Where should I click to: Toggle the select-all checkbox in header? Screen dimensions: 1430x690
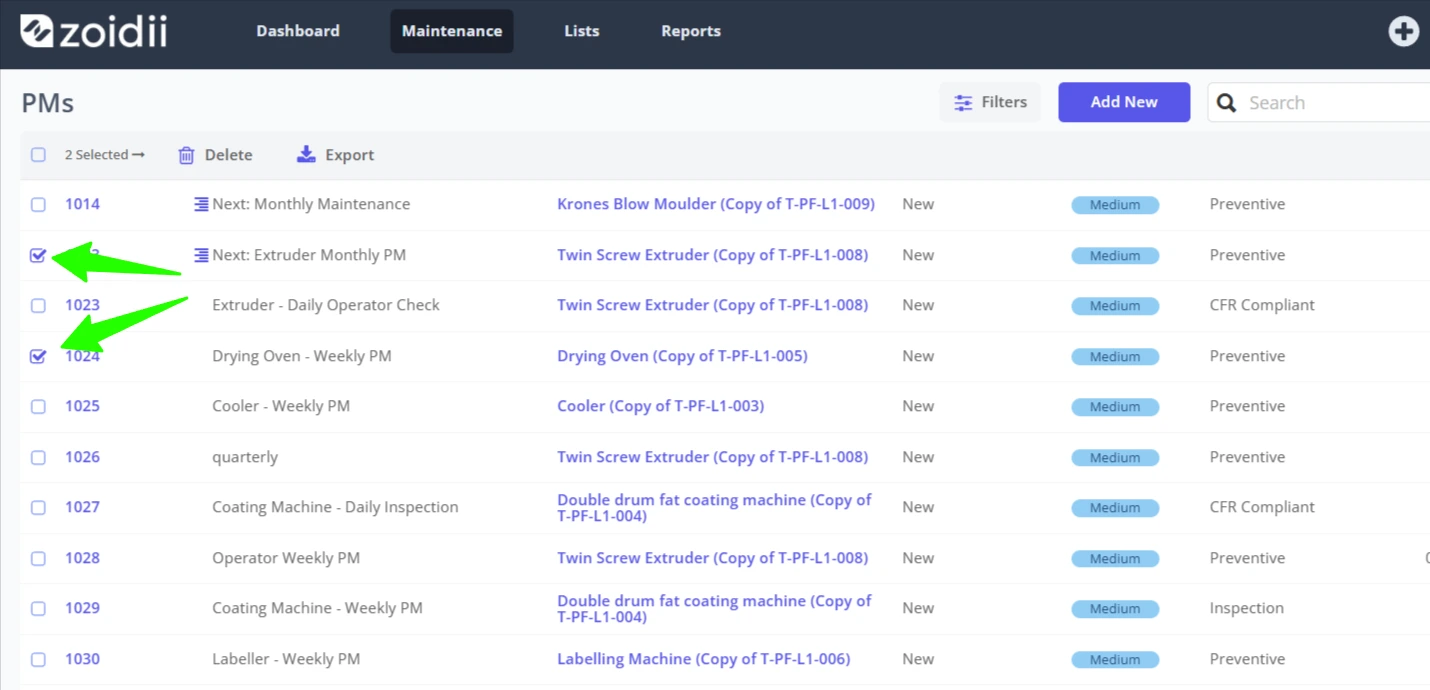[x=38, y=155]
